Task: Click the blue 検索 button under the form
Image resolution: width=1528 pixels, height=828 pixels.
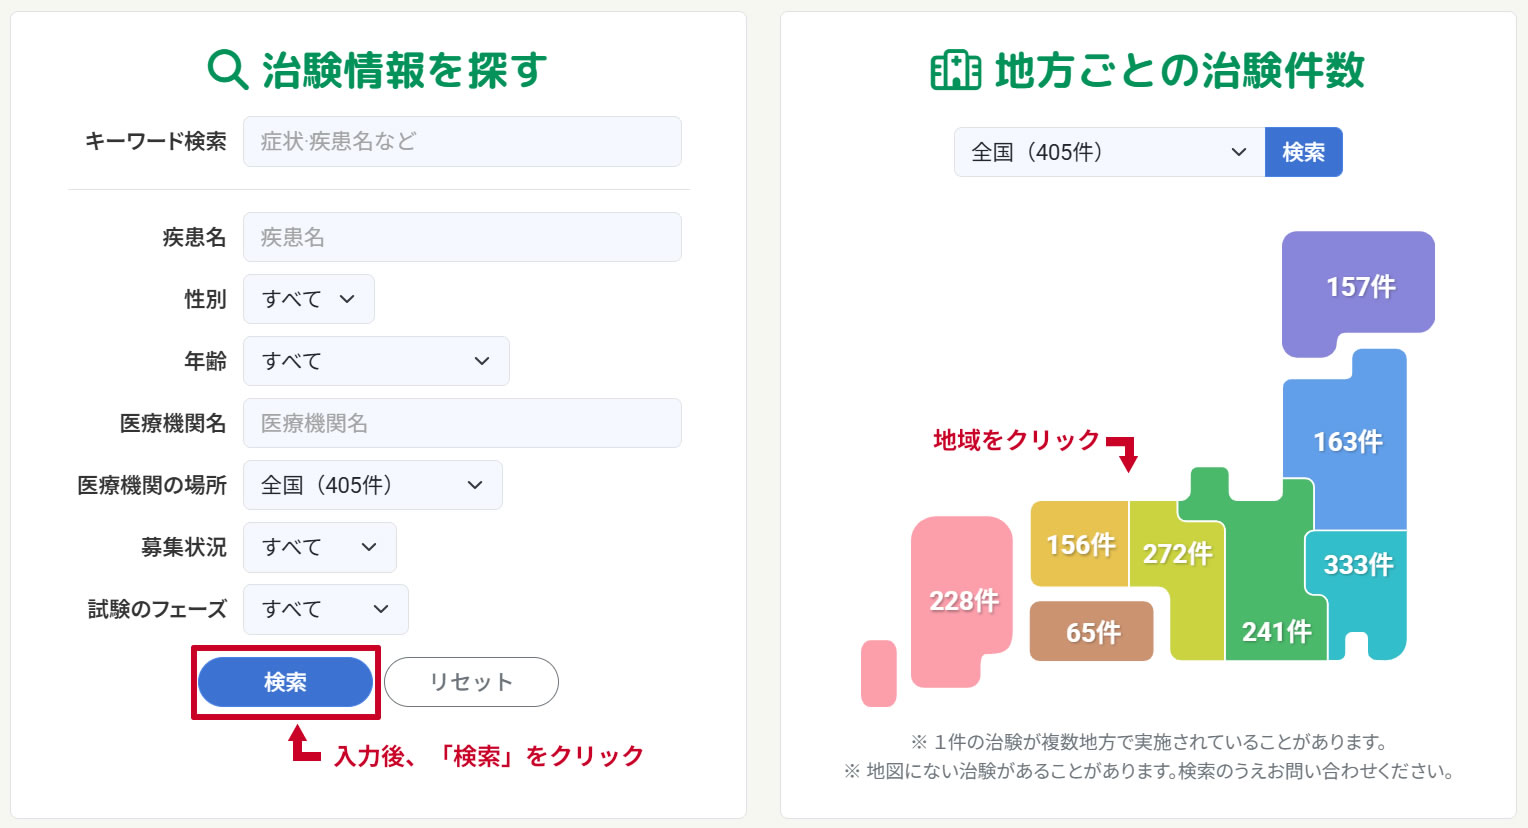Action: coord(285,682)
